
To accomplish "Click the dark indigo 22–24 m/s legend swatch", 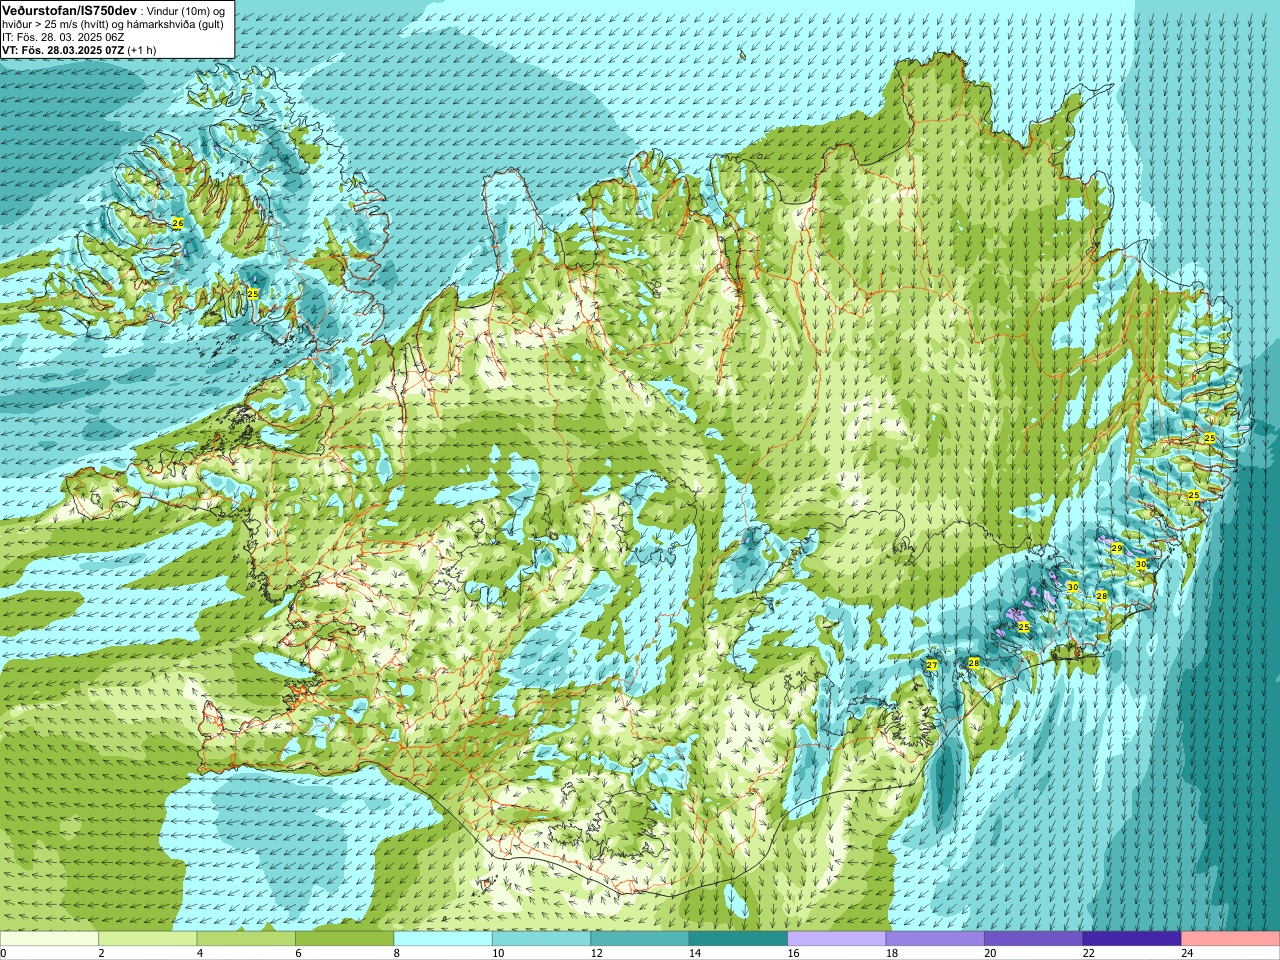I will pos(1132,938).
